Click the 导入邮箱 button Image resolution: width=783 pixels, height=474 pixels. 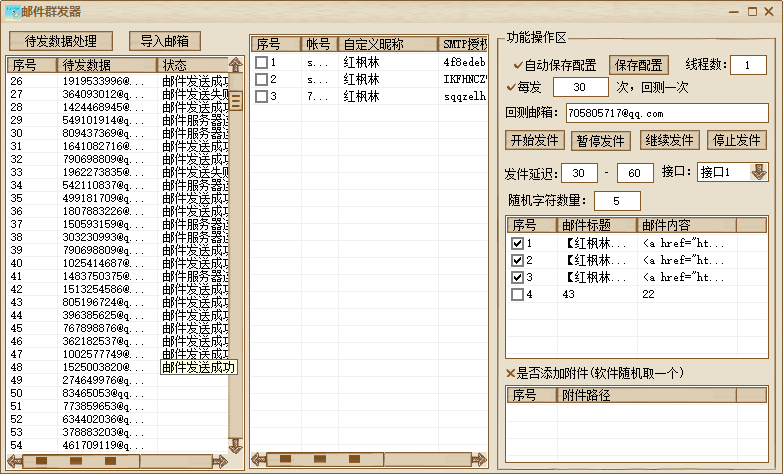tap(165, 41)
